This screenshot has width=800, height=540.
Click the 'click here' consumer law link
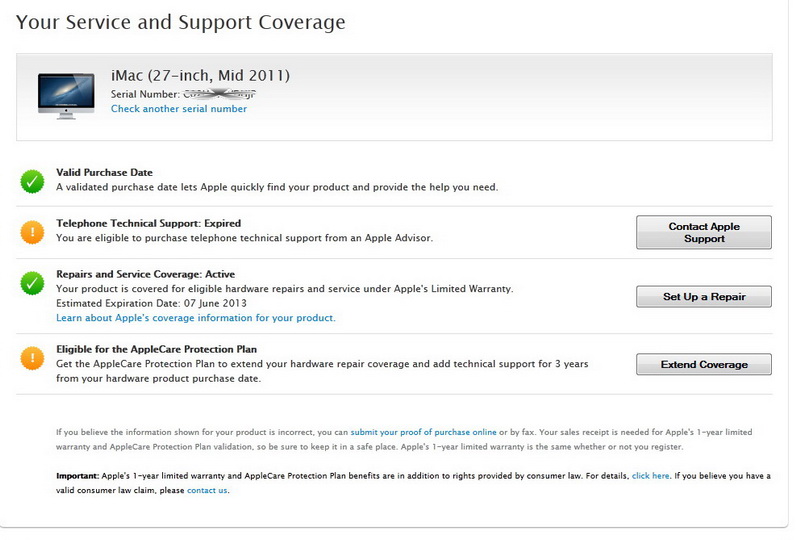pos(650,476)
